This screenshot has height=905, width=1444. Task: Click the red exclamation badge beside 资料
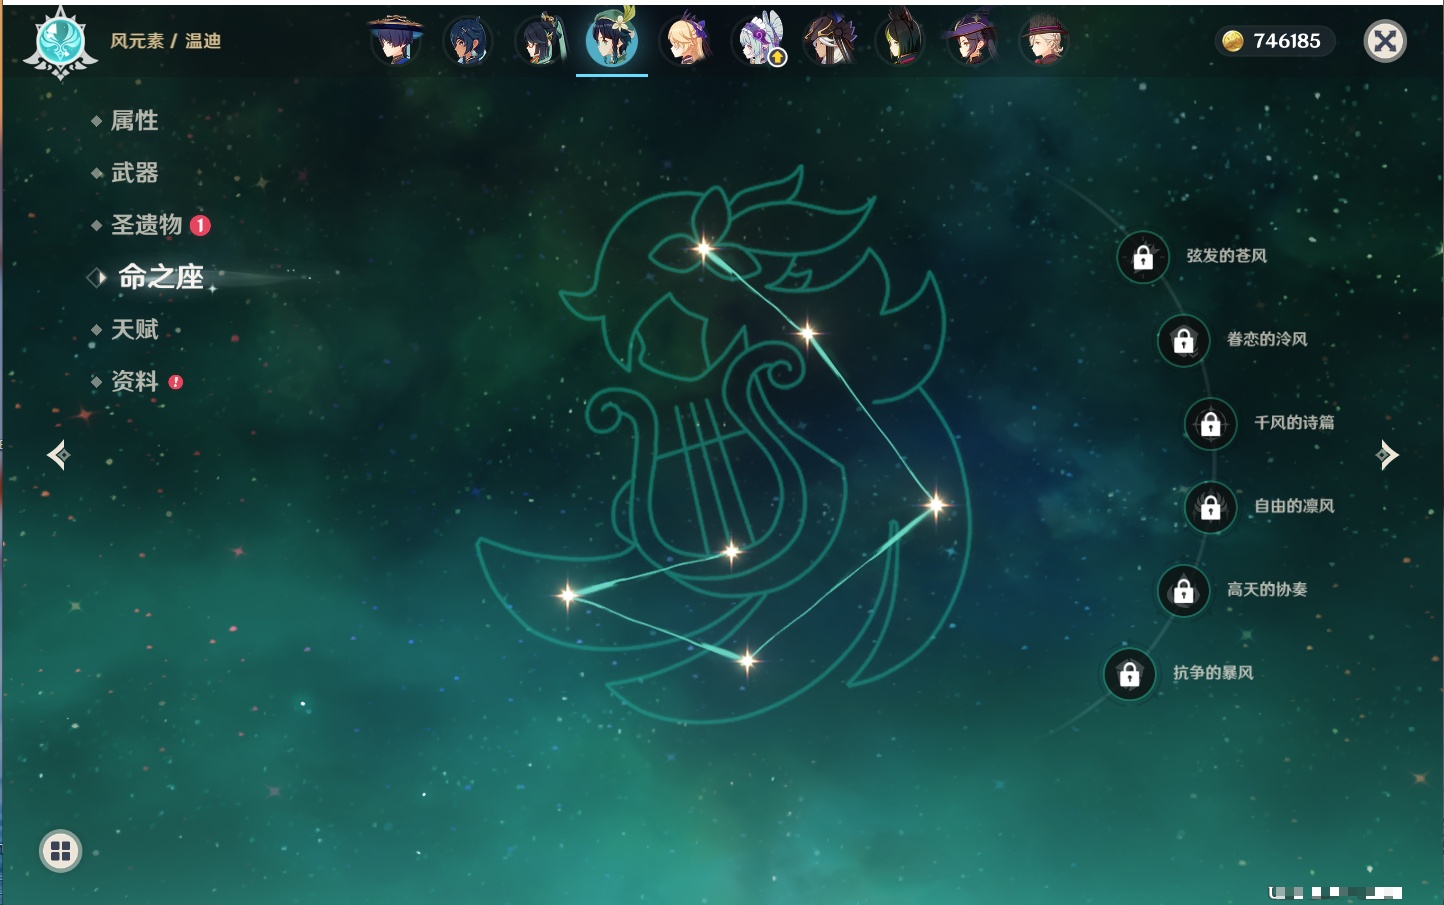coord(176,382)
